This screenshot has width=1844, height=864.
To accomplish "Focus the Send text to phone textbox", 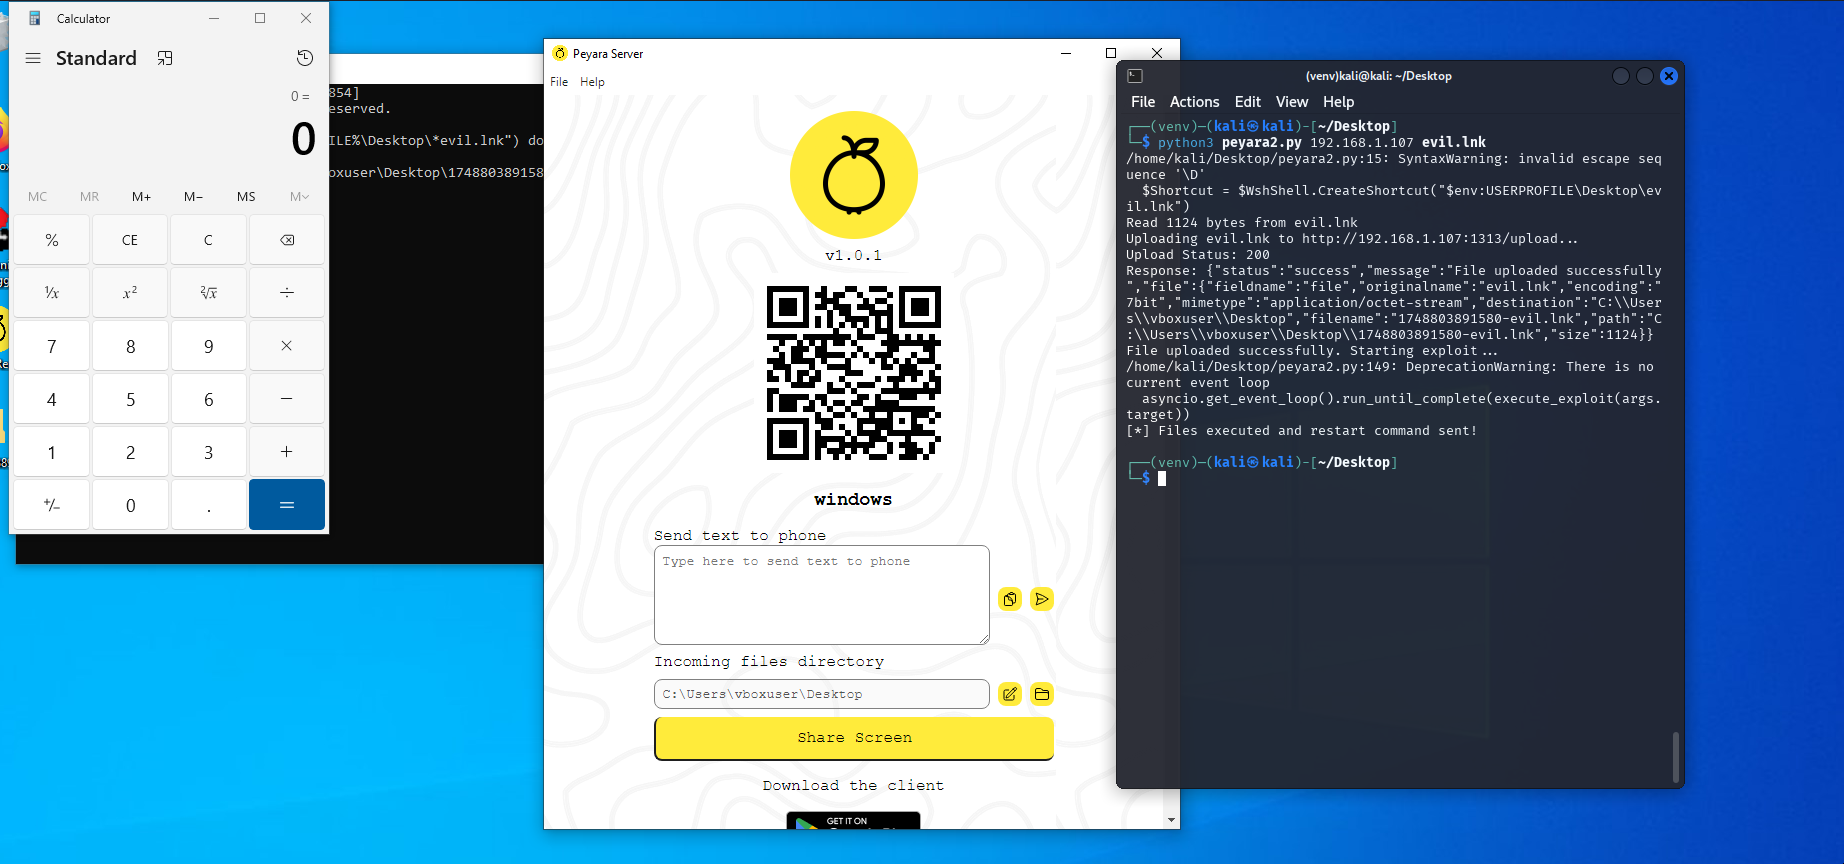I will coord(822,595).
